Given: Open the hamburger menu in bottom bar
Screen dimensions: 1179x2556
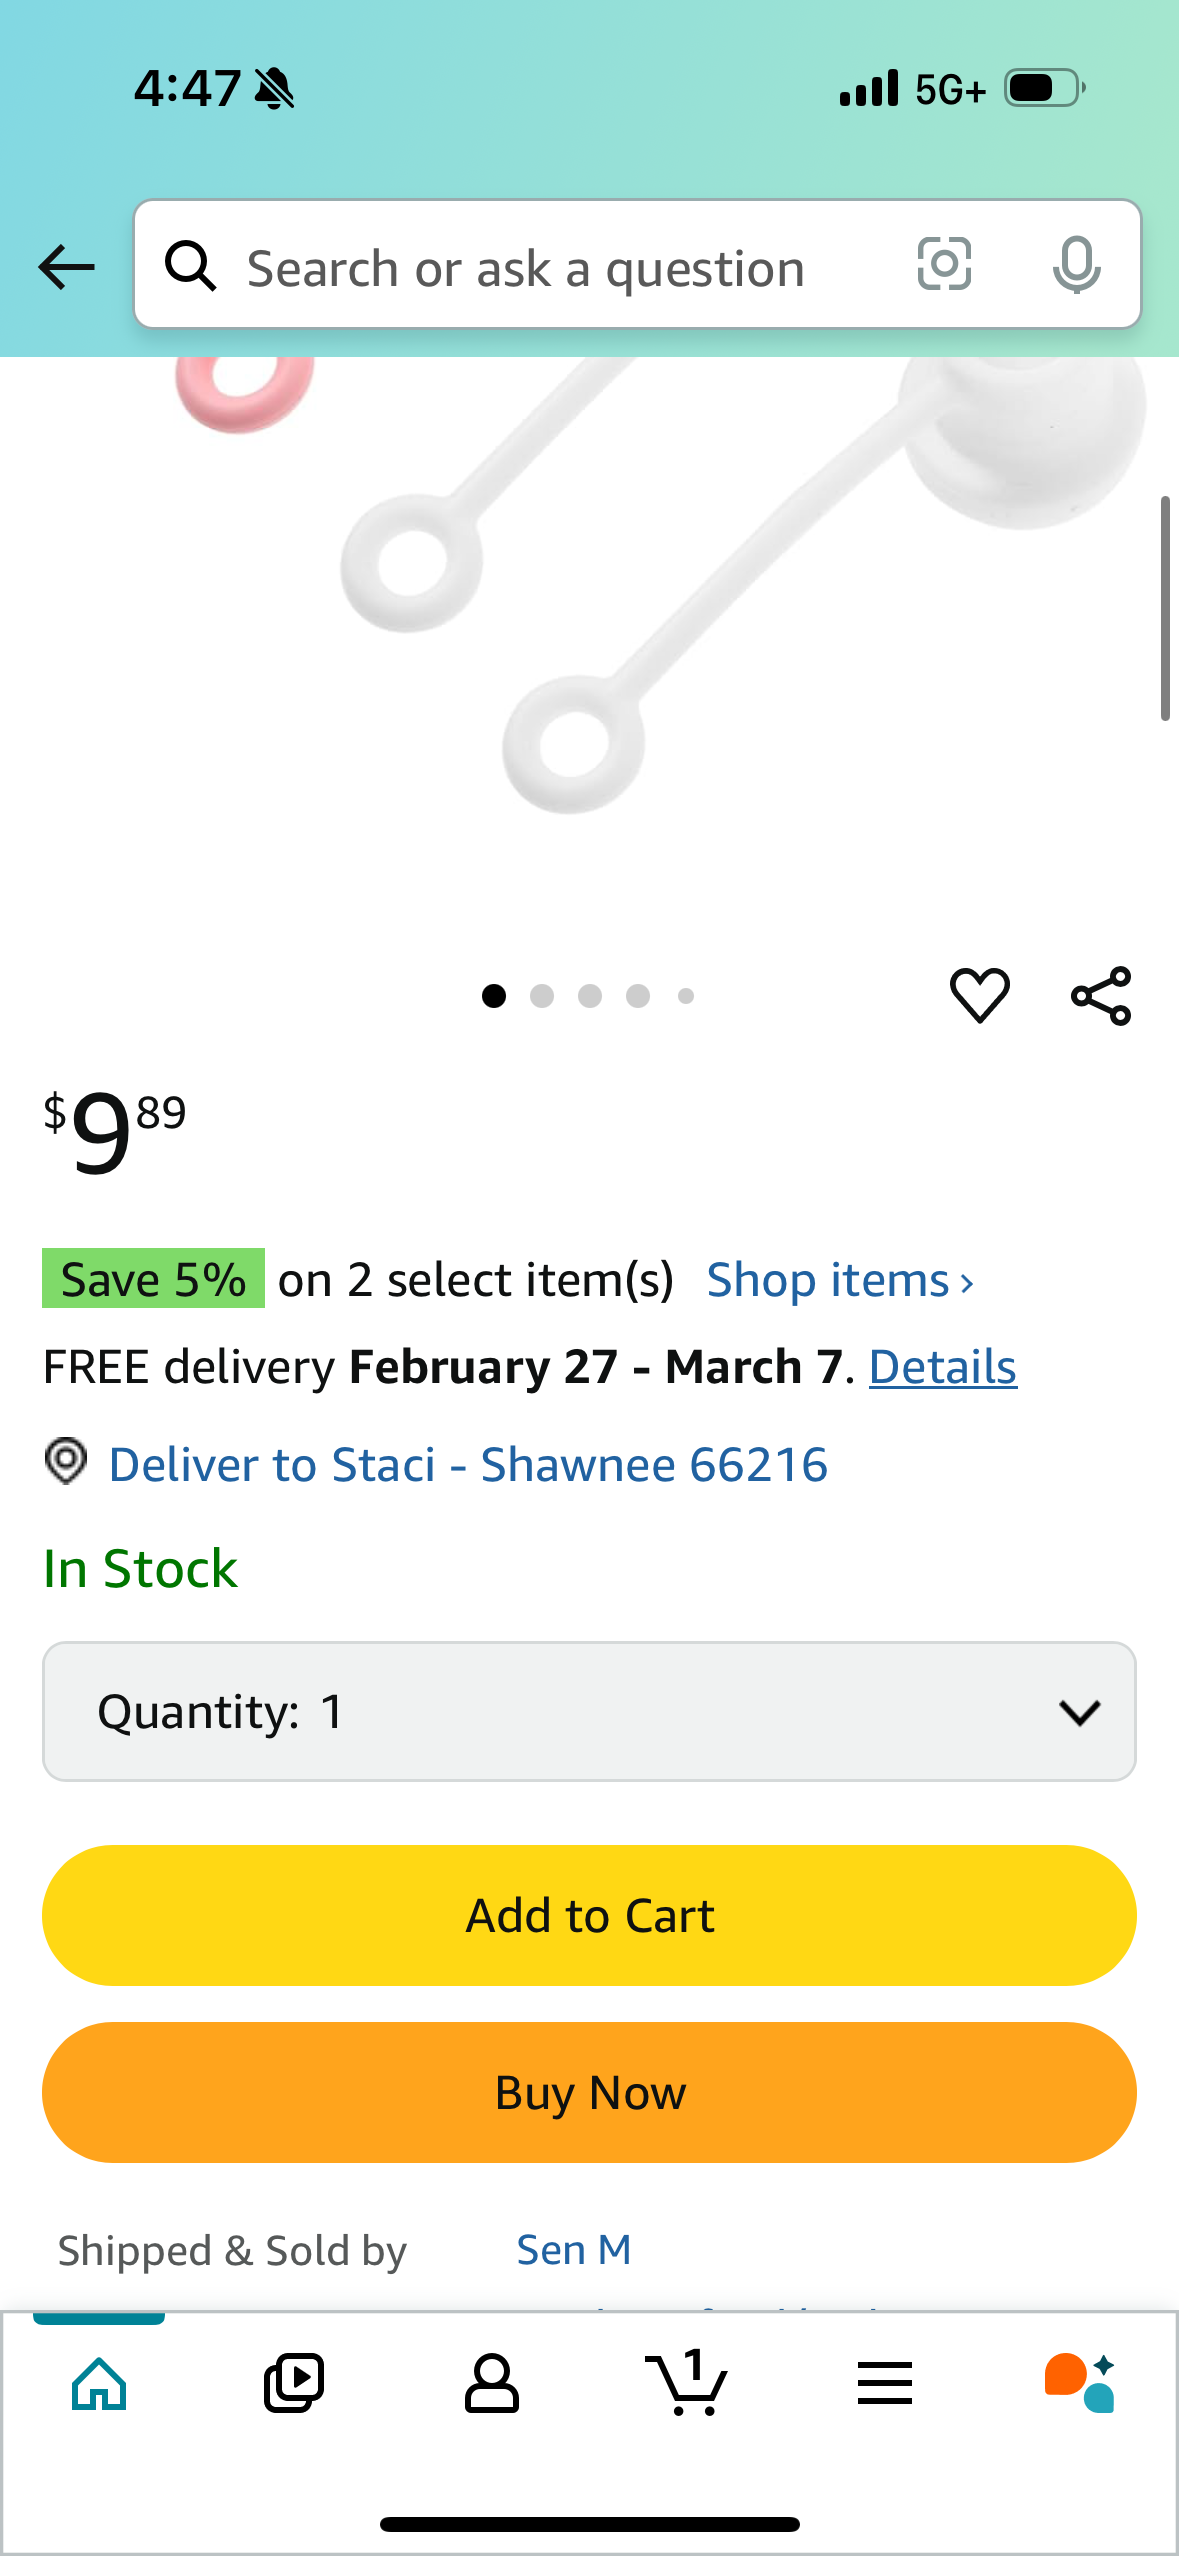Looking at the screenshot, I should tap(884, 2381).
